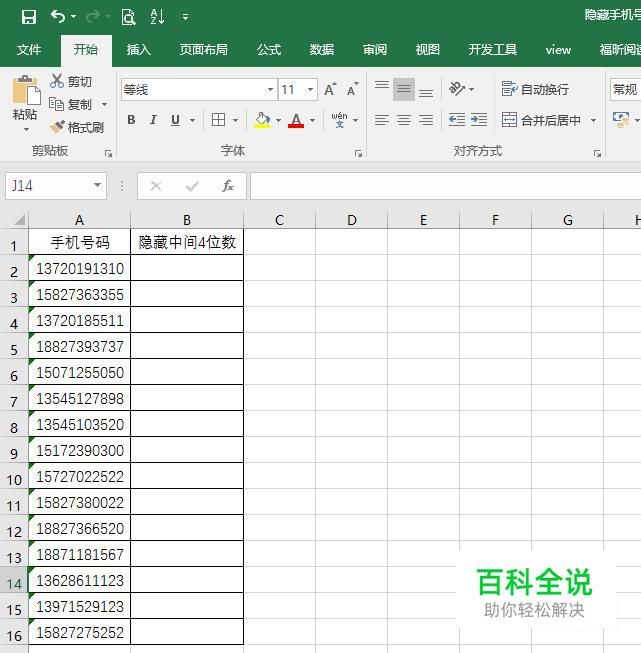This screenshot has width=641, height=653.
Task: Select Align Right icon
Action: [x=426, y=120]
